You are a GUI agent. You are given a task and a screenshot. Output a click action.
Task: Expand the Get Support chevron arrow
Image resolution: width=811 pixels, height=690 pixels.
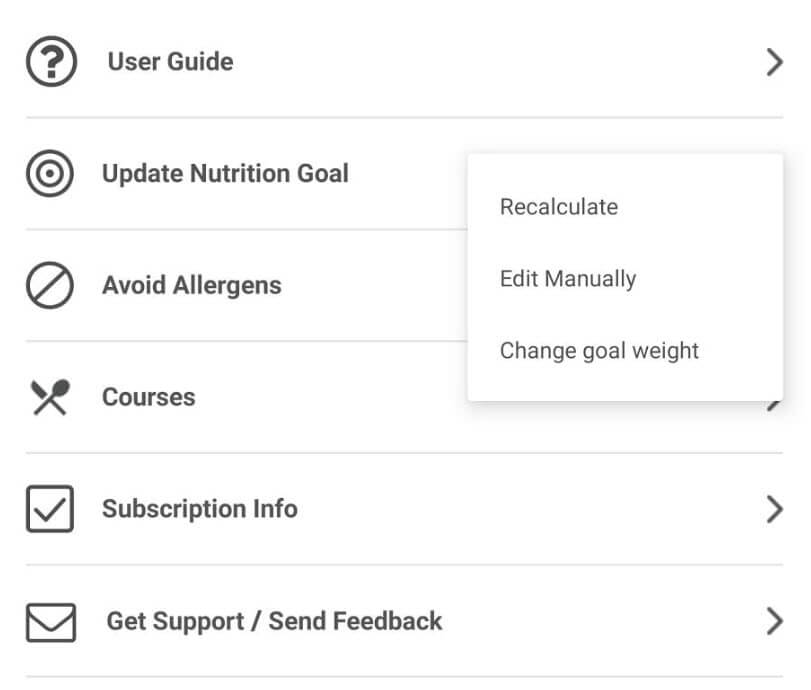tap(773, 622)
